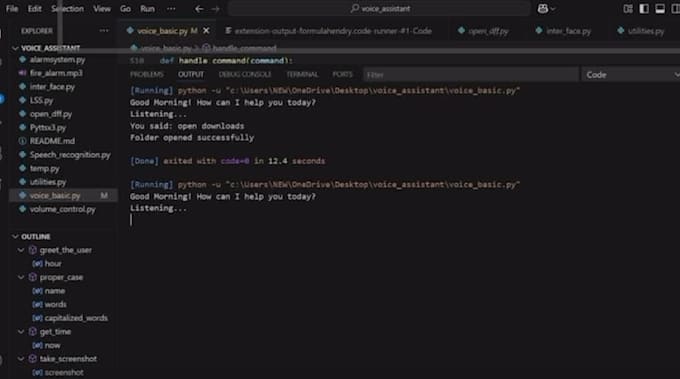The height and width of the screenshot is (379, 680).
Task: Select now variable in outline
Action: (x=52, y=346)
